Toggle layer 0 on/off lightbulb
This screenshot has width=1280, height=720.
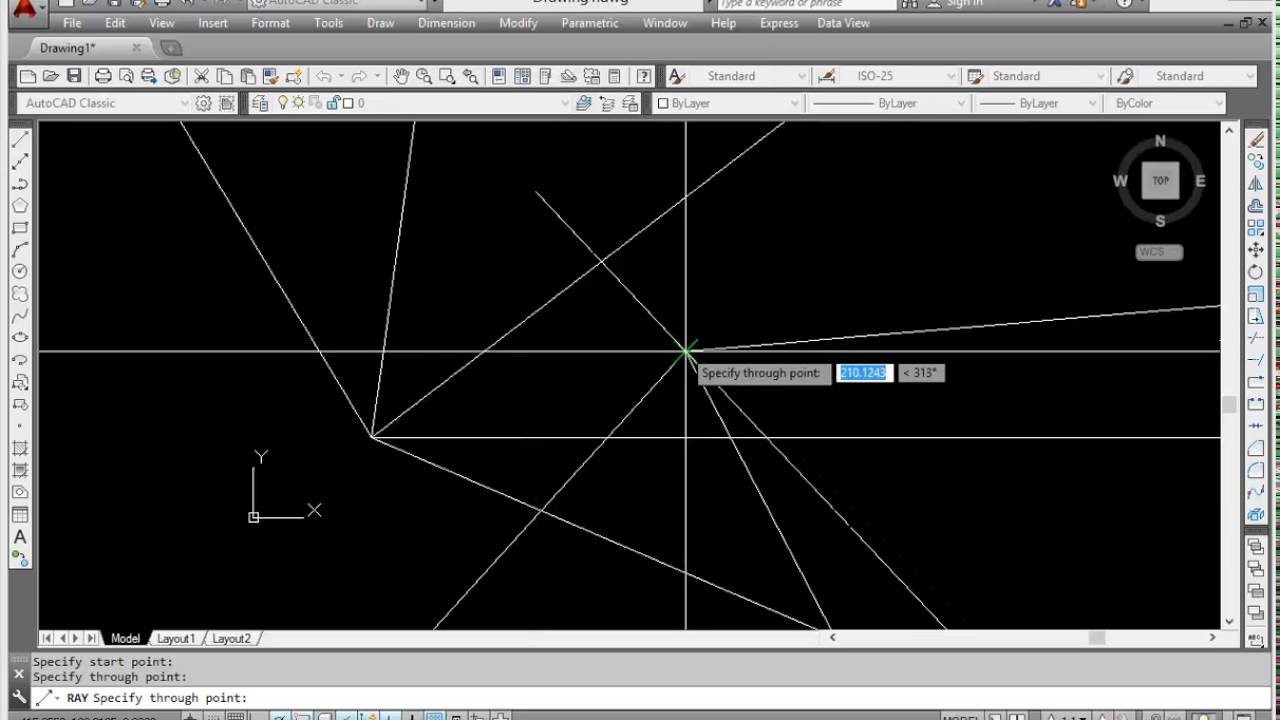pos(283,103)
